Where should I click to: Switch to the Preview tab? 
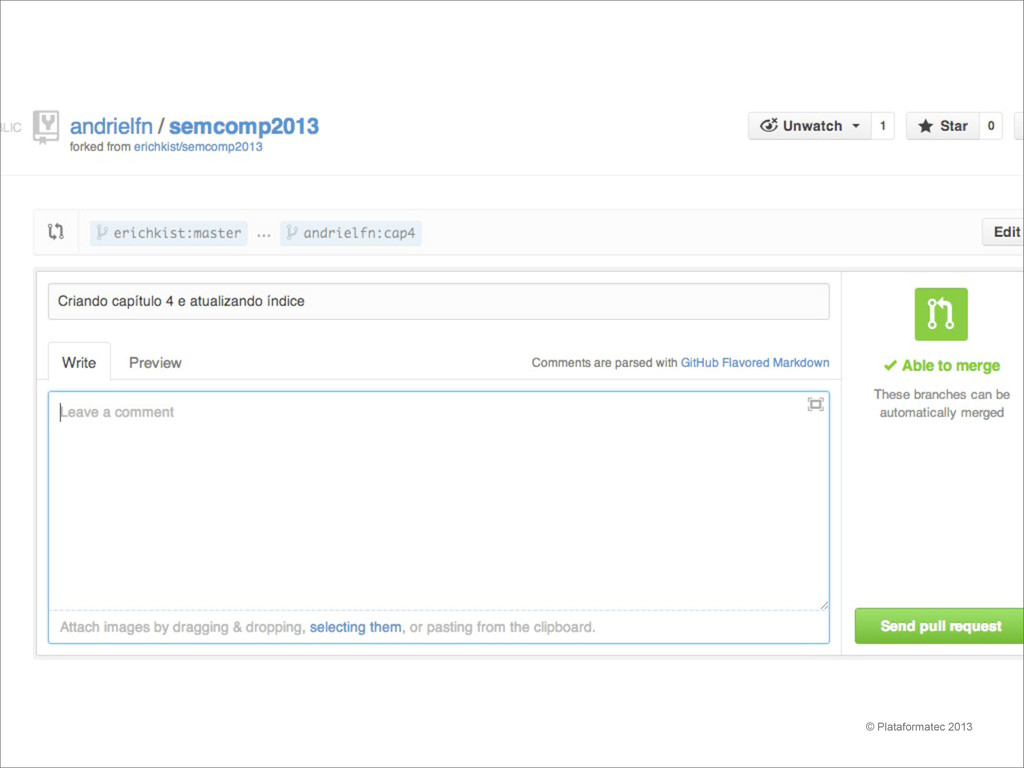(x=155, y=362)
